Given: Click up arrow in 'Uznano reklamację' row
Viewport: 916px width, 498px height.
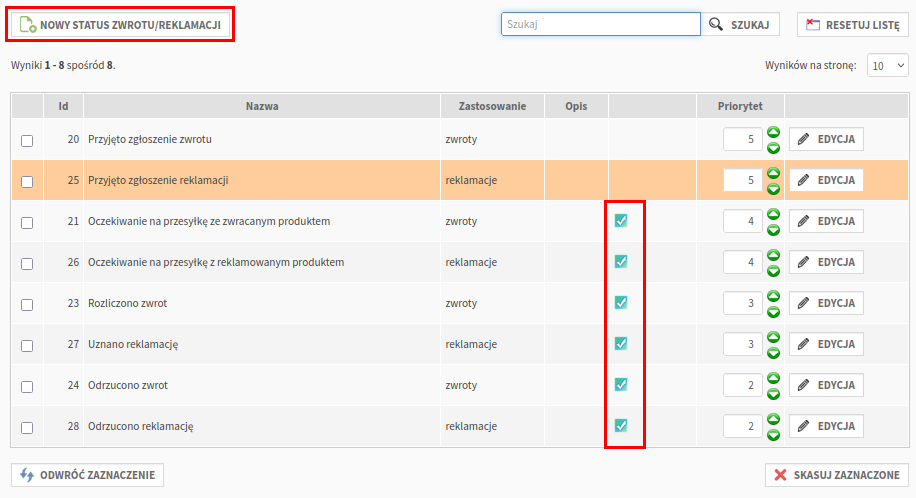Looking at the screenshot, I should tap(773, 337).
